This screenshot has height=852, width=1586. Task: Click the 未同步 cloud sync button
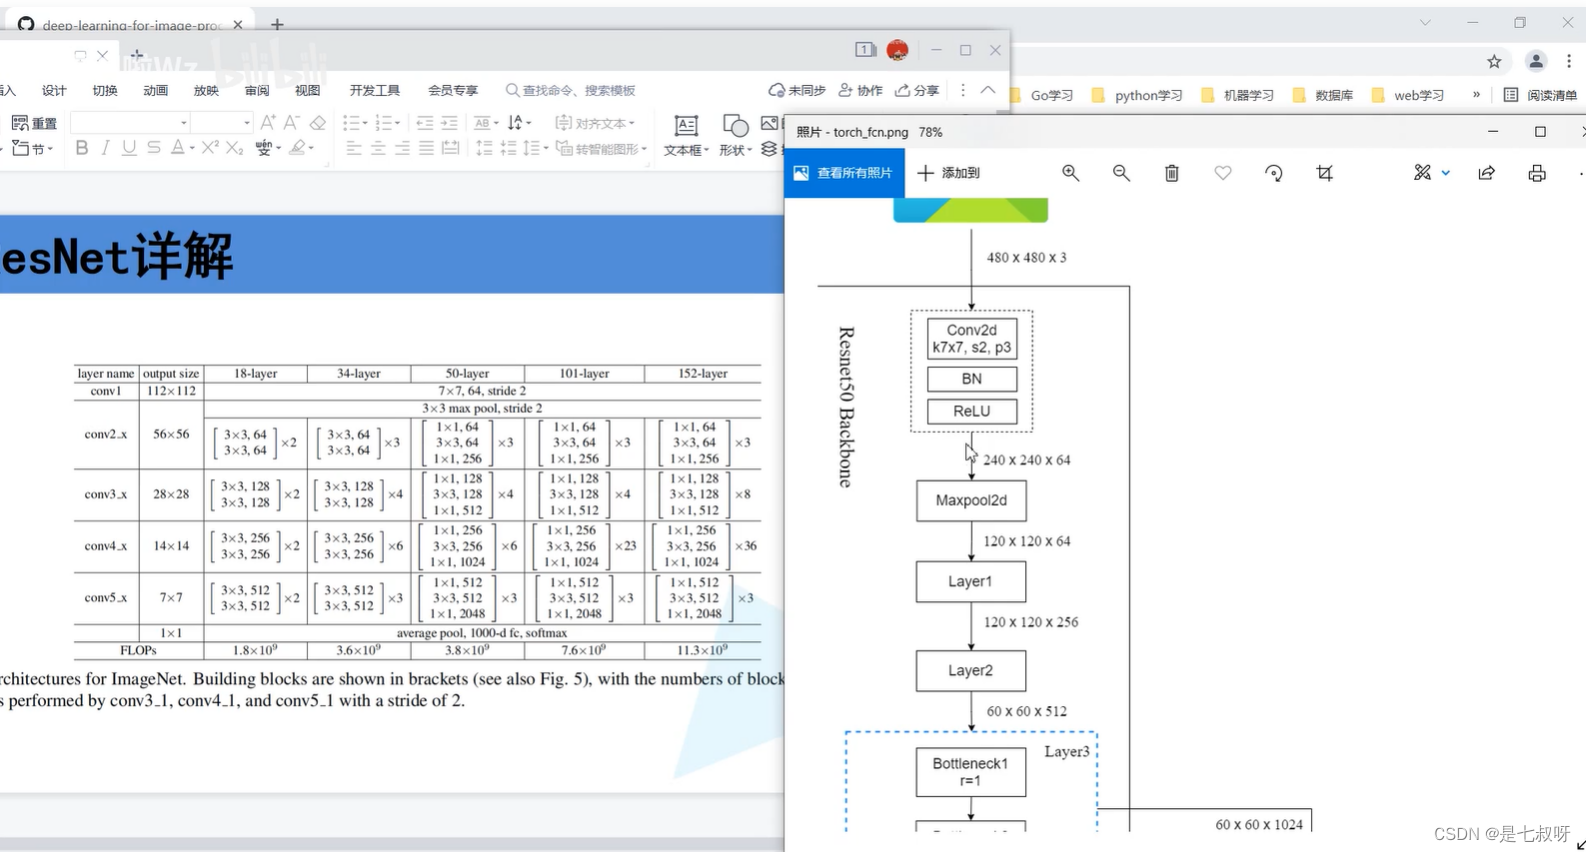797,90
